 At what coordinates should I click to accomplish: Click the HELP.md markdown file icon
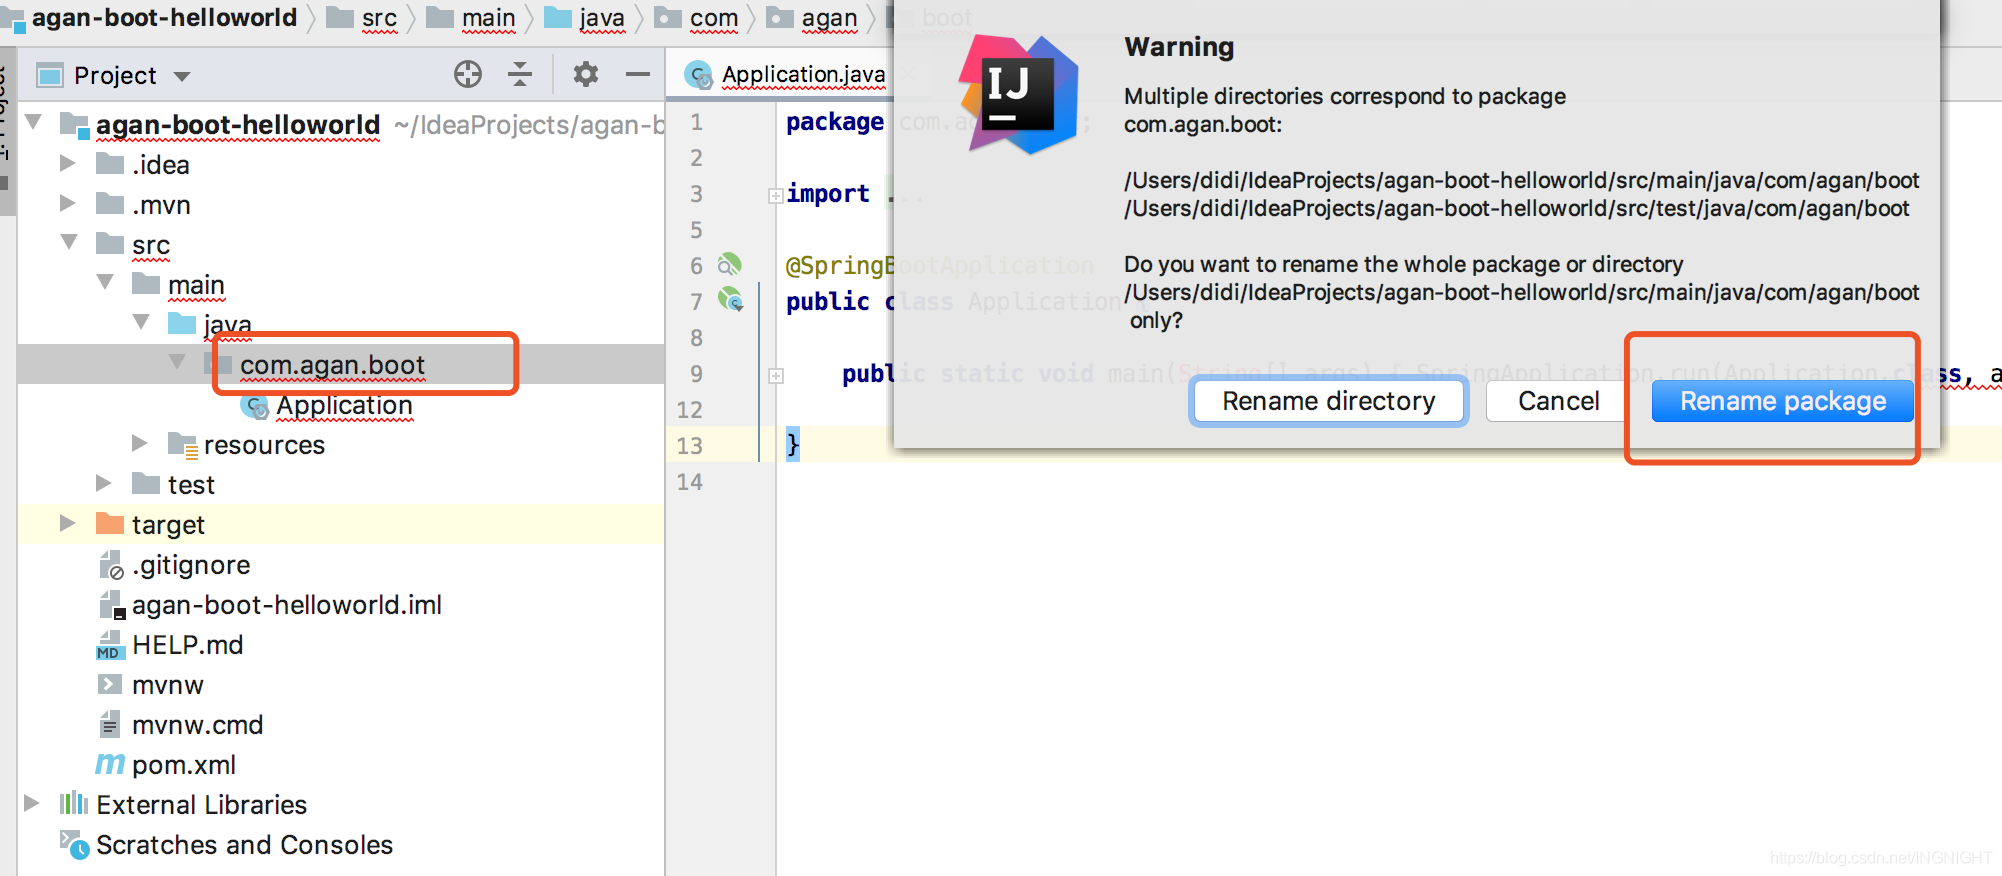(x=110, y=646)
